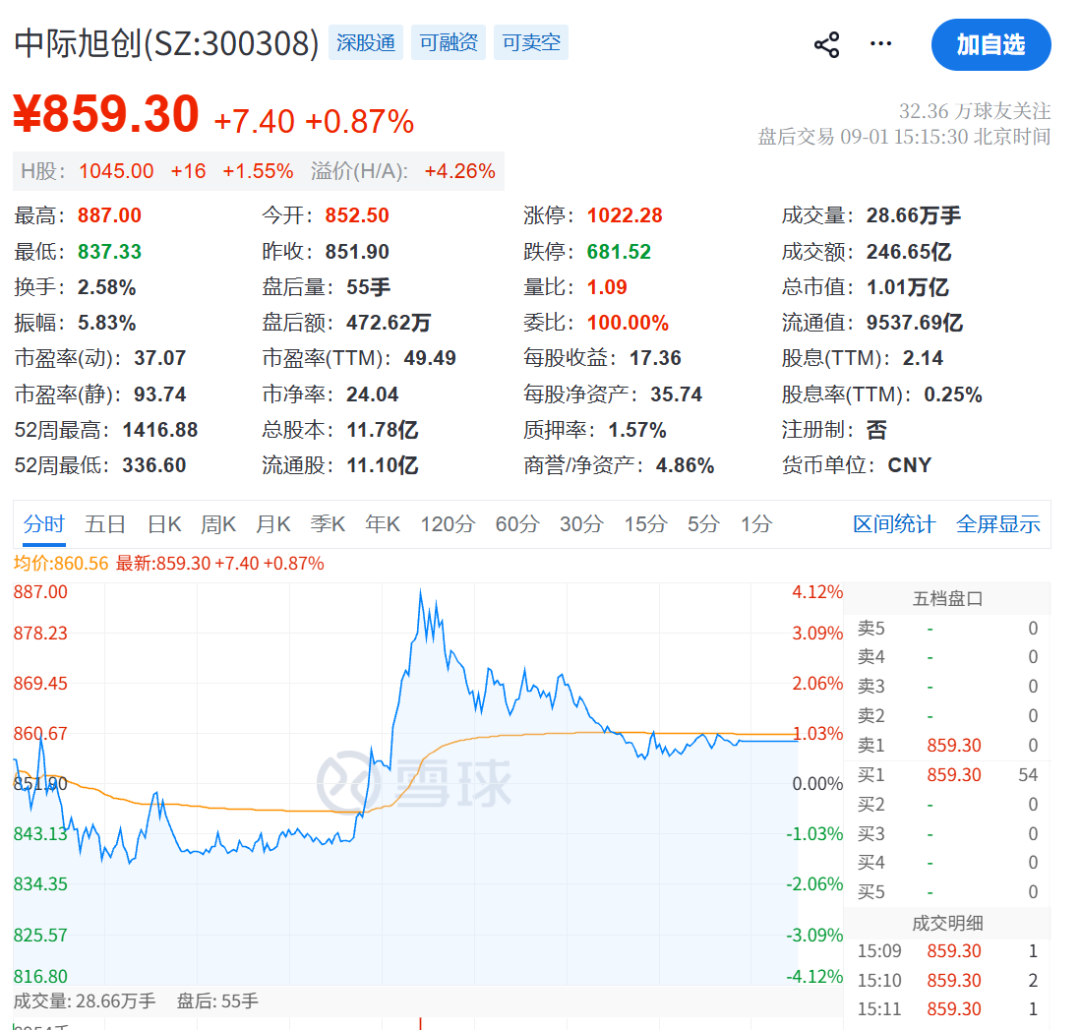Screen dimensions: 1080x1030
Task: Click the 卖1 row in order book
Action: click(x=947, y=745)
